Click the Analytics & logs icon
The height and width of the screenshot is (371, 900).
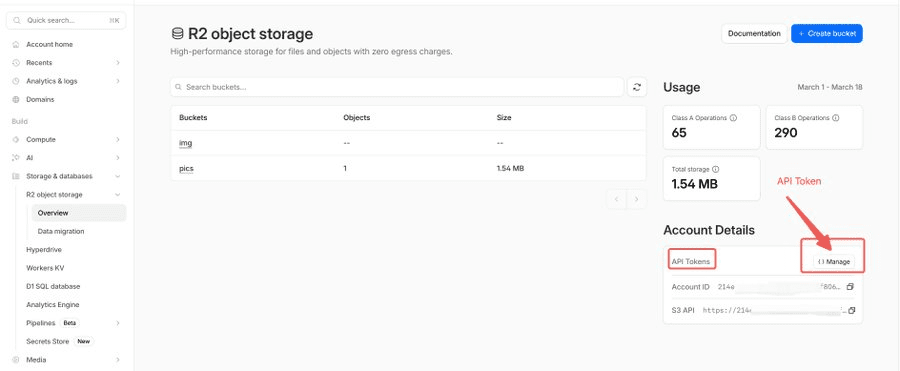[x=15, y=81]
